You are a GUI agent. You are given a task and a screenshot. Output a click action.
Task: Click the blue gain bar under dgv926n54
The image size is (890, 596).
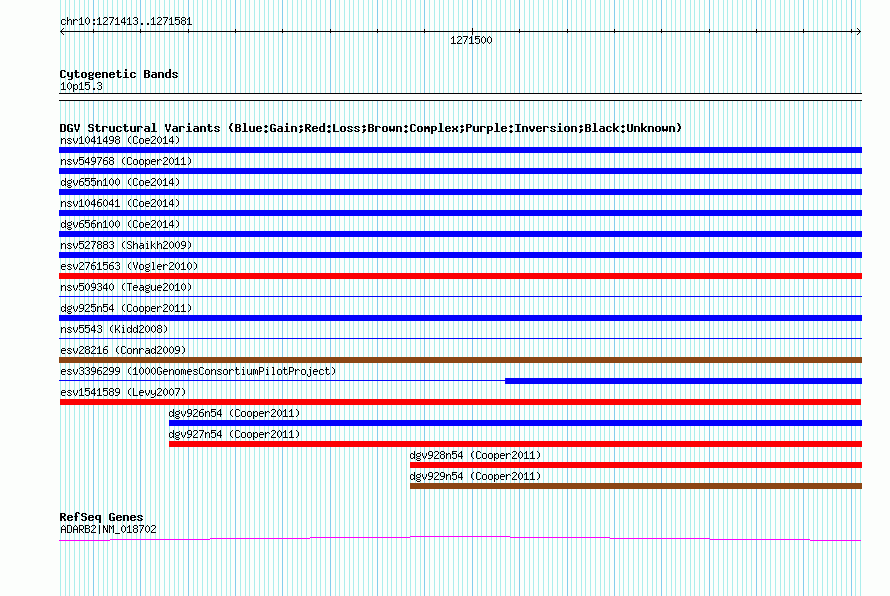515,423
